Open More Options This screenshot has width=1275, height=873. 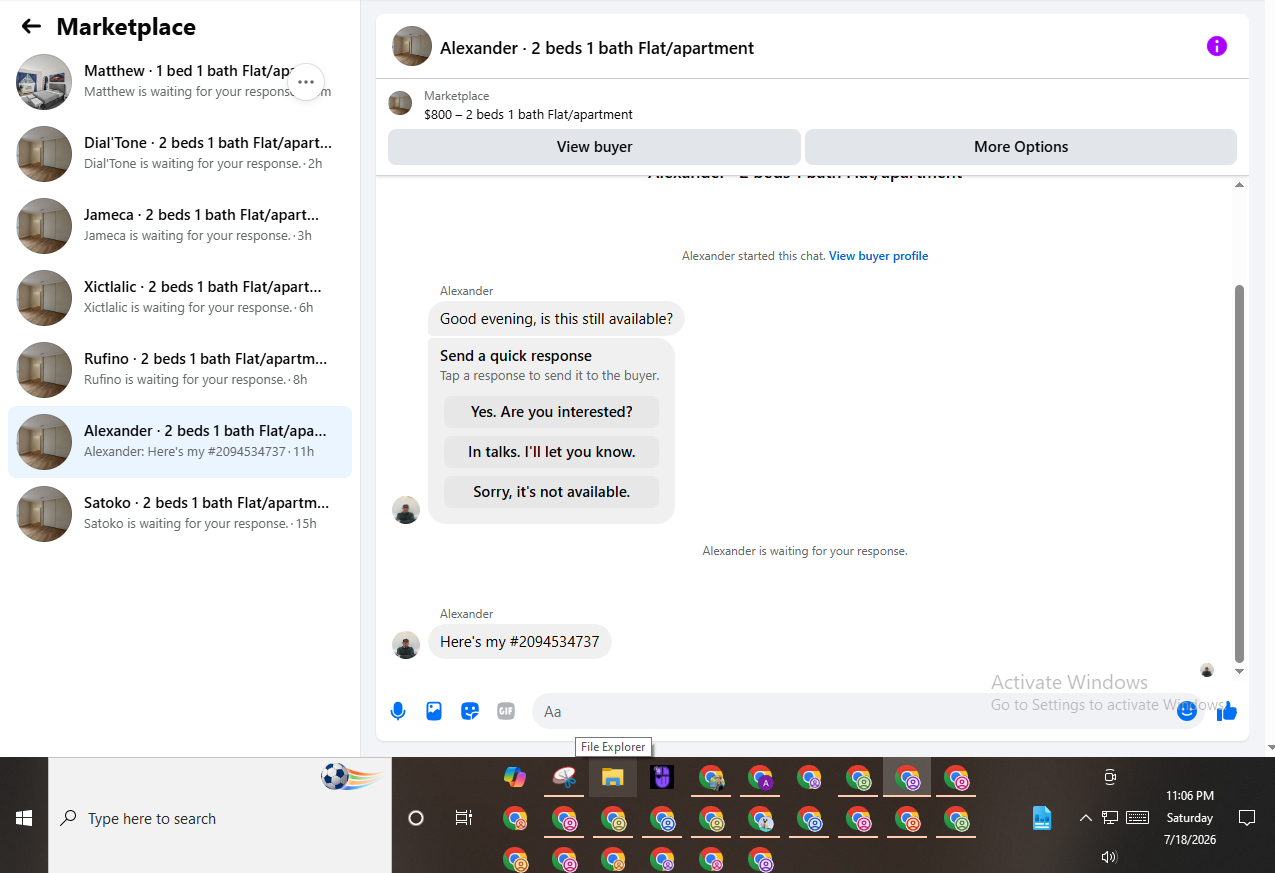1021,147
